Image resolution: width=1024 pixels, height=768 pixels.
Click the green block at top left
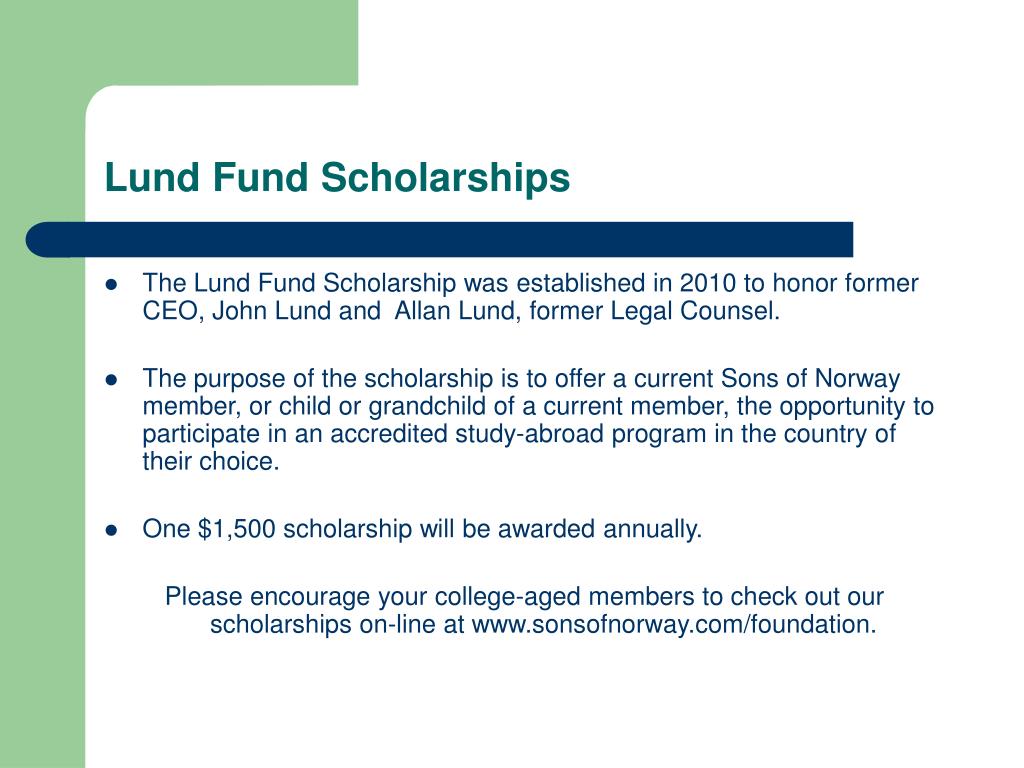179,42
